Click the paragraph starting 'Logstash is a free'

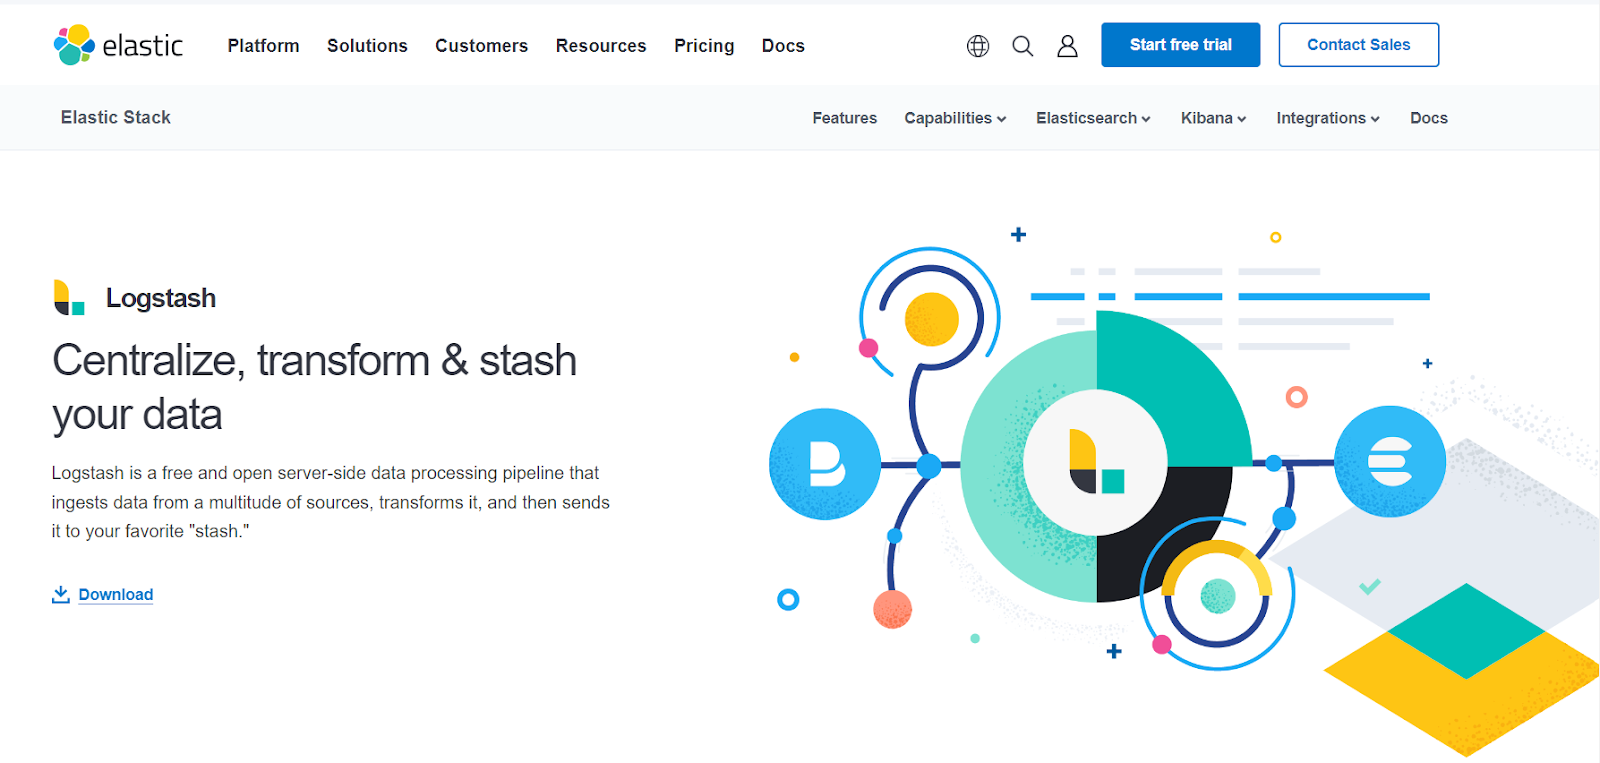point(331,502)
